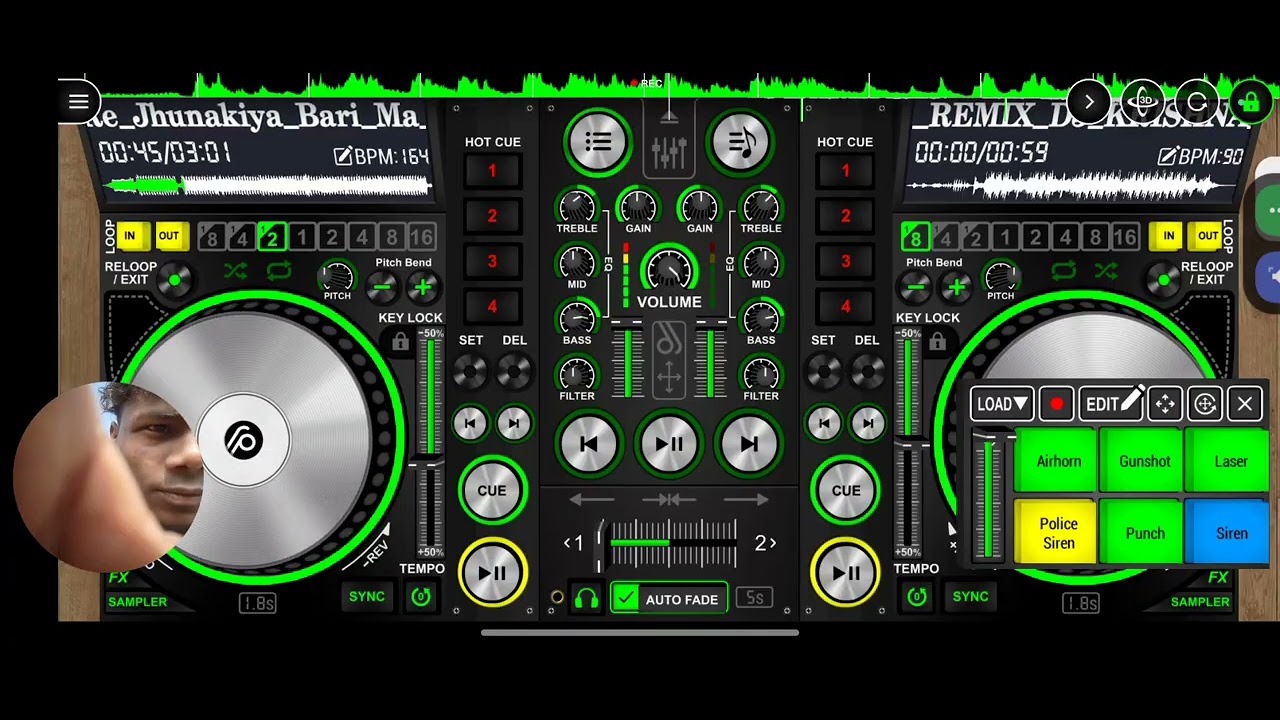This screenshot has height=720, width=1280.
Task: Enable left deck shuffle loop icon
Action: [235, 270]
